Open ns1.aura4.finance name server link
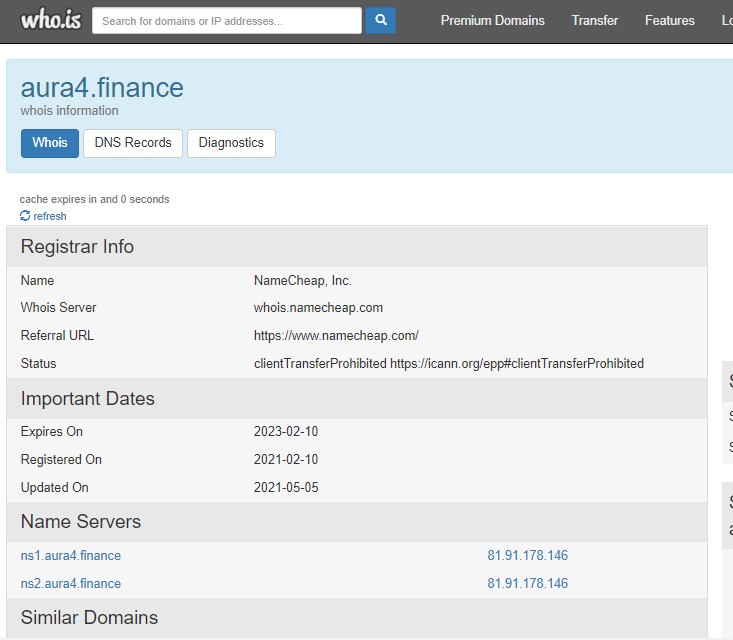The width and height of the screenshot is (733, 640). pos(71,555)
